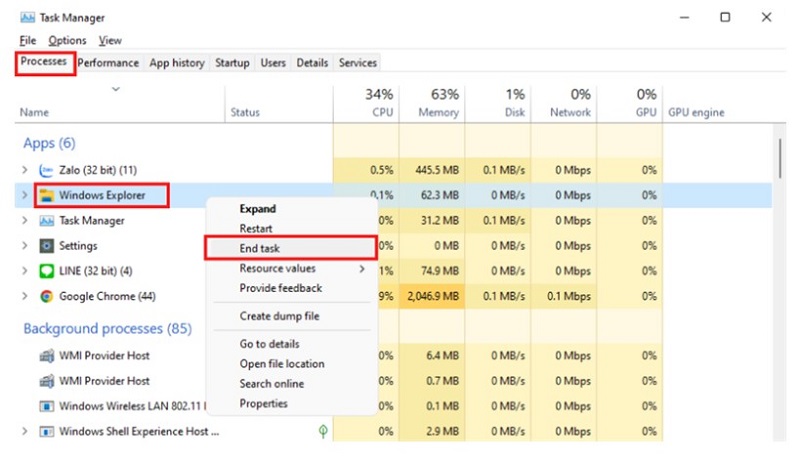800x459 pixels.
Task: Click the Background processes (85) heading
Action: pyautogui.click(x=108, y=328)
